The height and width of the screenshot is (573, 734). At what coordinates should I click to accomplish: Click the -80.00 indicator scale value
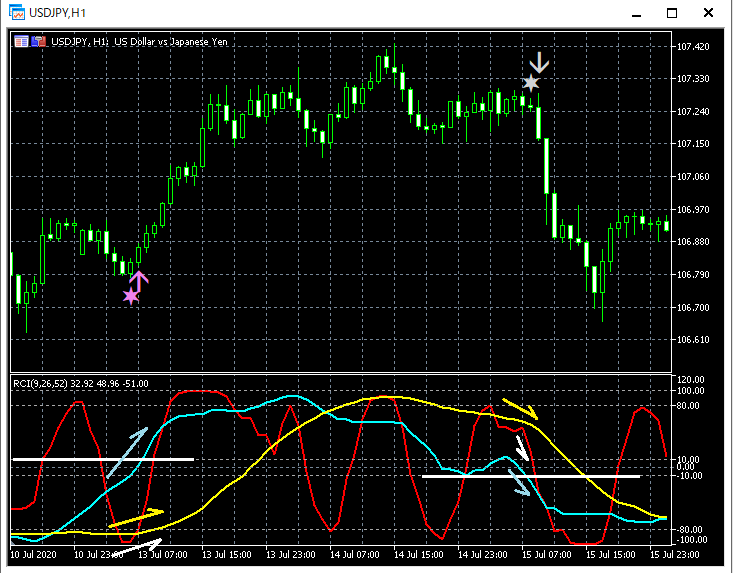(689, 529)
